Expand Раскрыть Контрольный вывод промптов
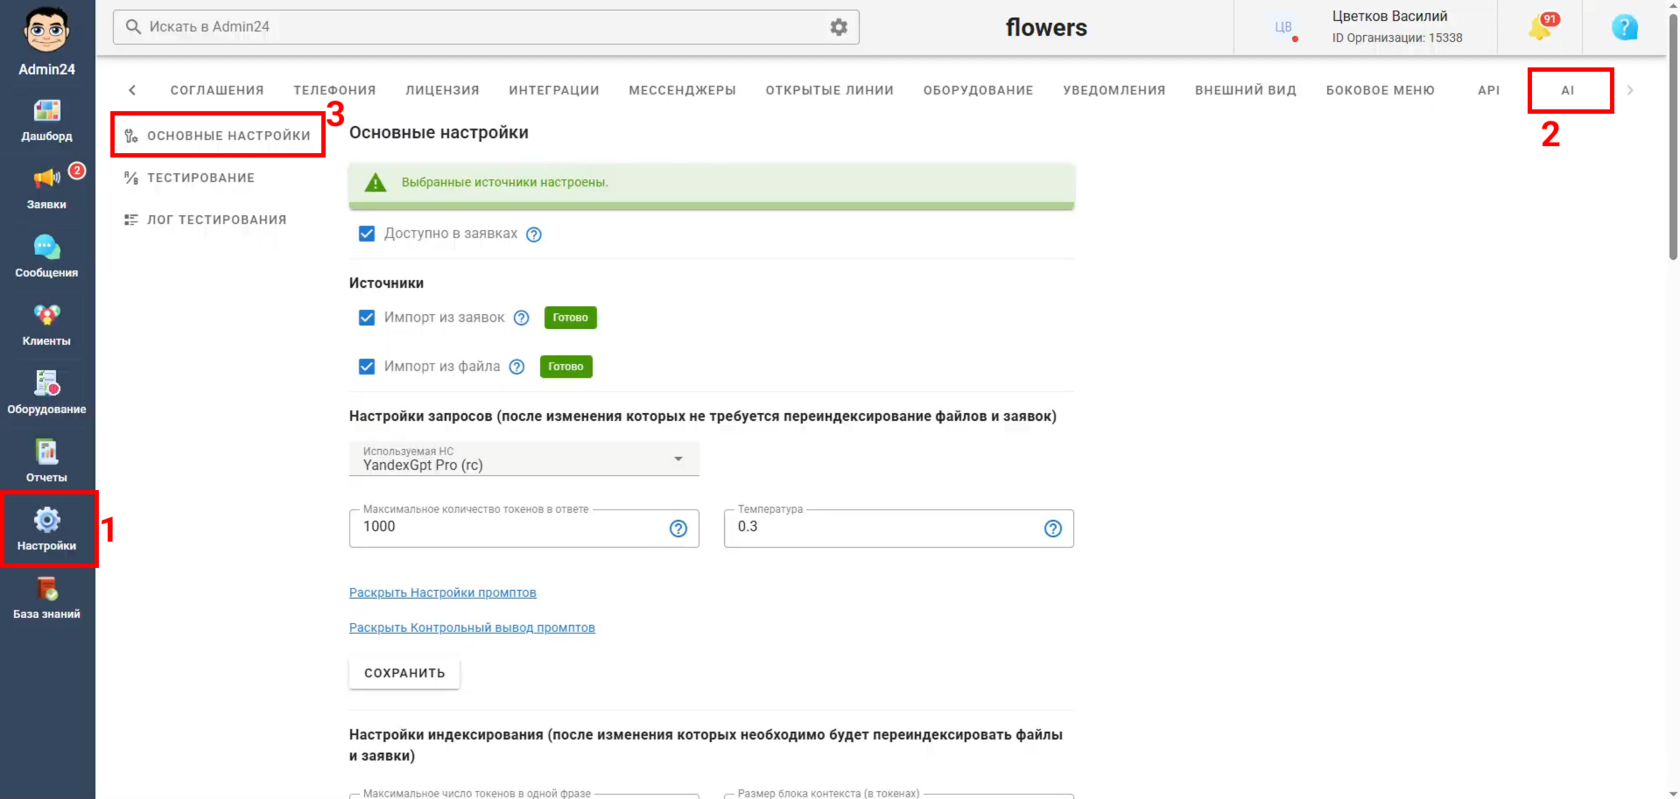This screenshot has width=1680, height=799. (x=472, y=628)
